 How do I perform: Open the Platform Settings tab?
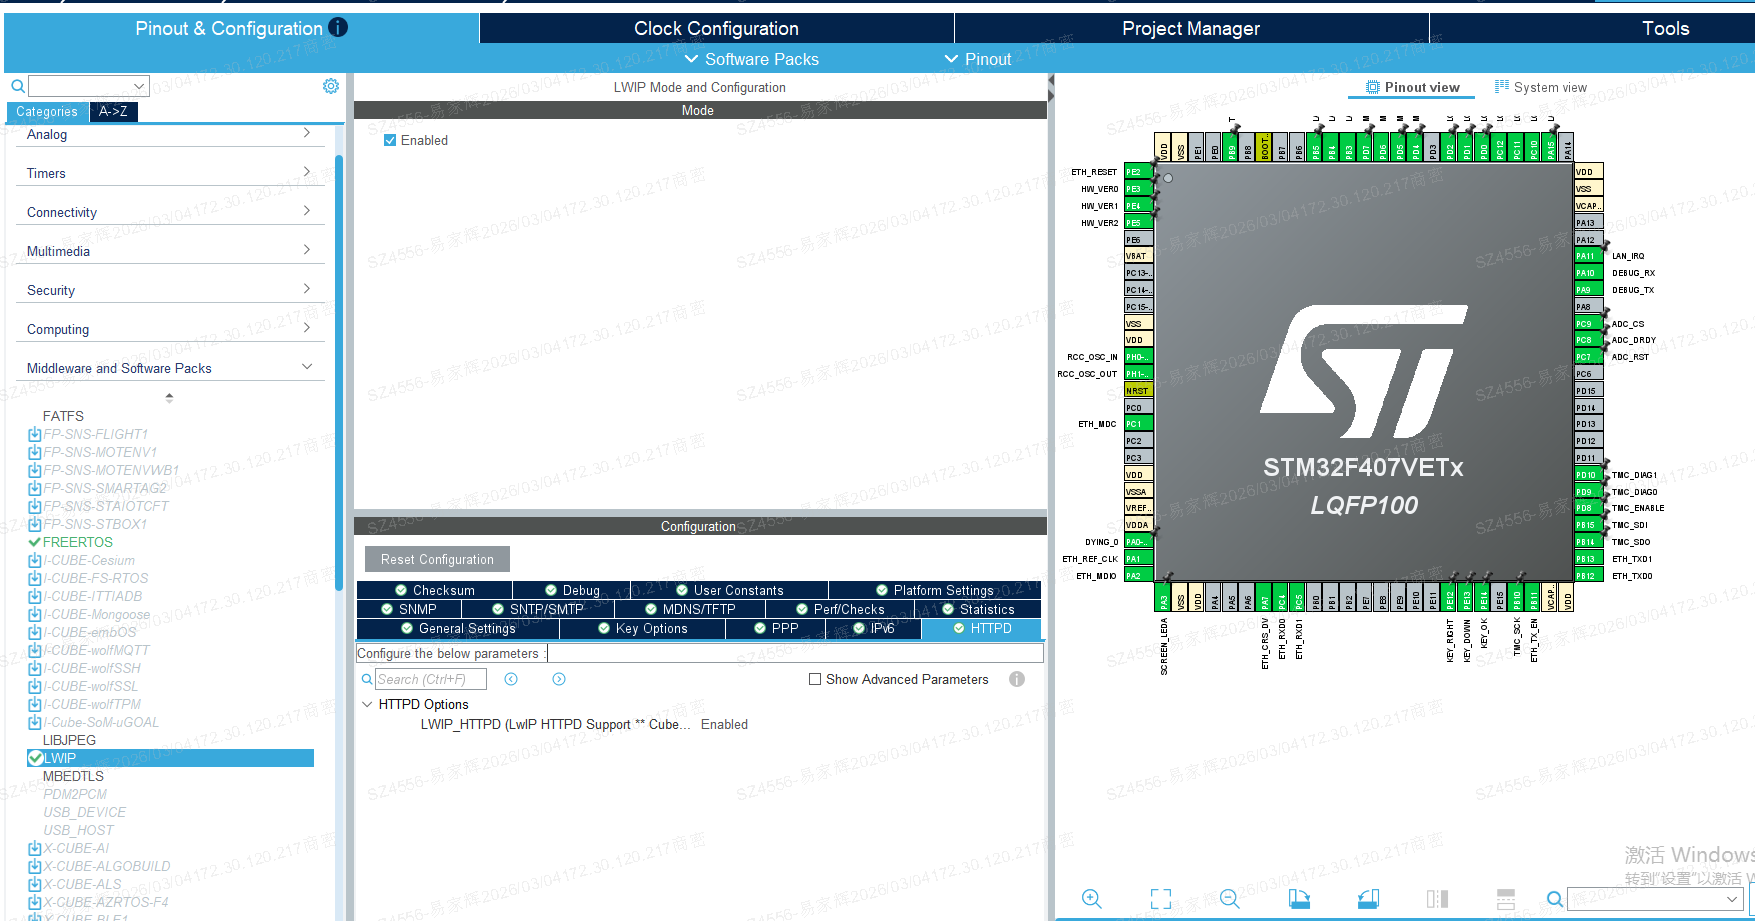click(x=935, y=590)
